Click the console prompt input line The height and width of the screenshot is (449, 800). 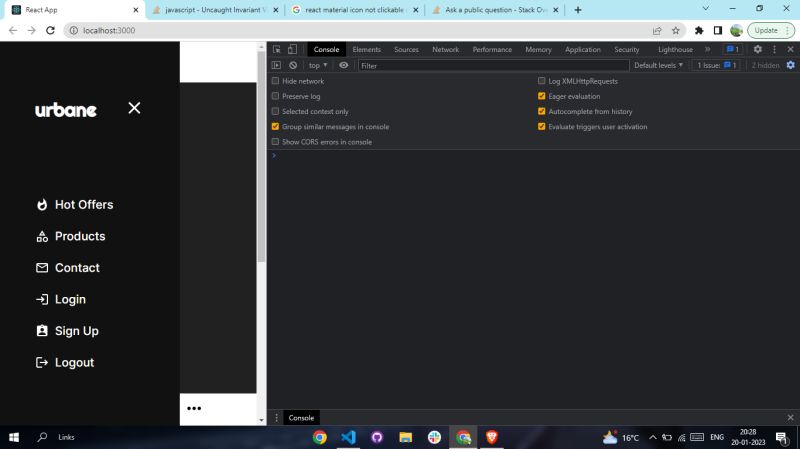click(533, 156)
